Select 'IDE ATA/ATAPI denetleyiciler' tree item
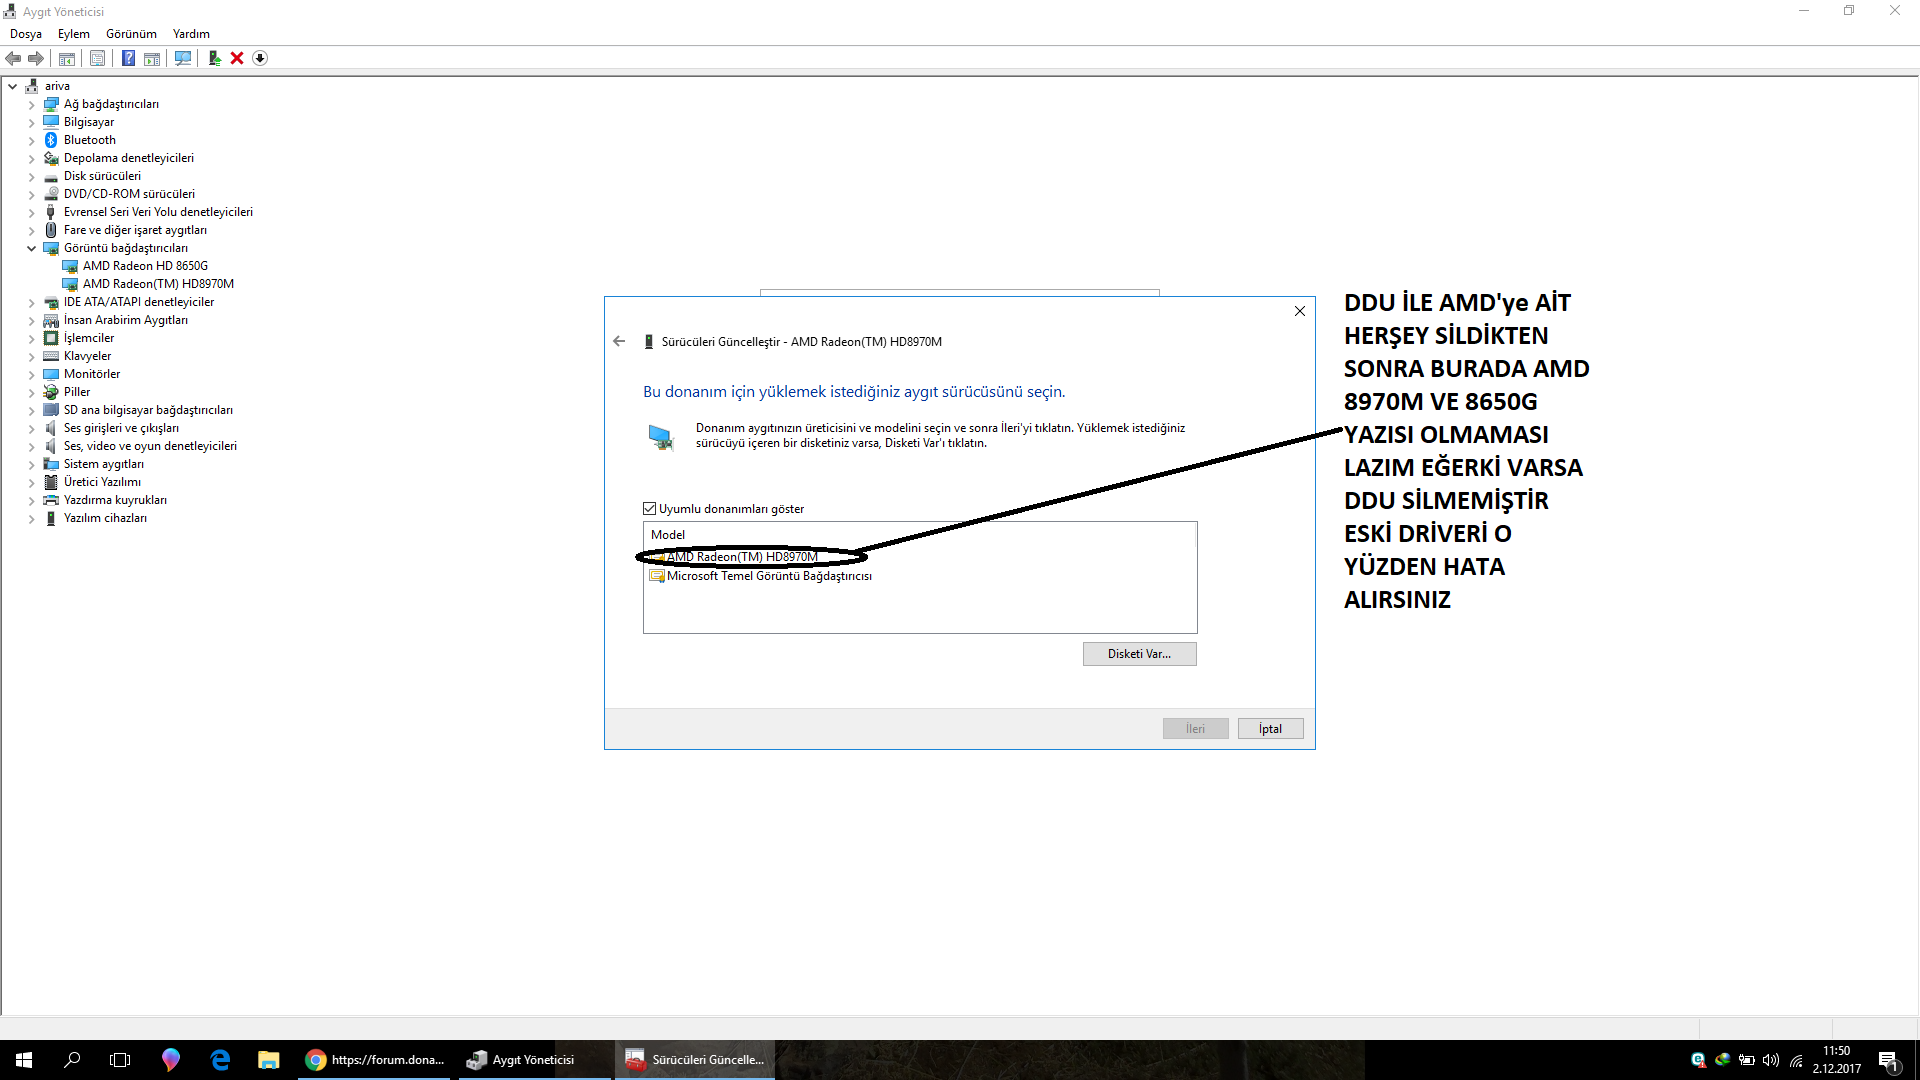 coord(139,302)
